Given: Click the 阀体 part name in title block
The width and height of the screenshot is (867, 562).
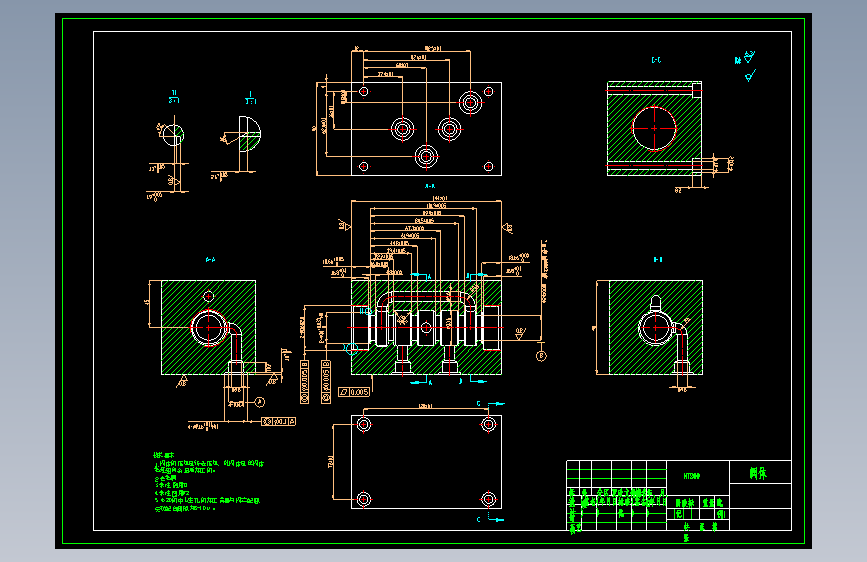Looking at the screenshot, I should (758, 473).
